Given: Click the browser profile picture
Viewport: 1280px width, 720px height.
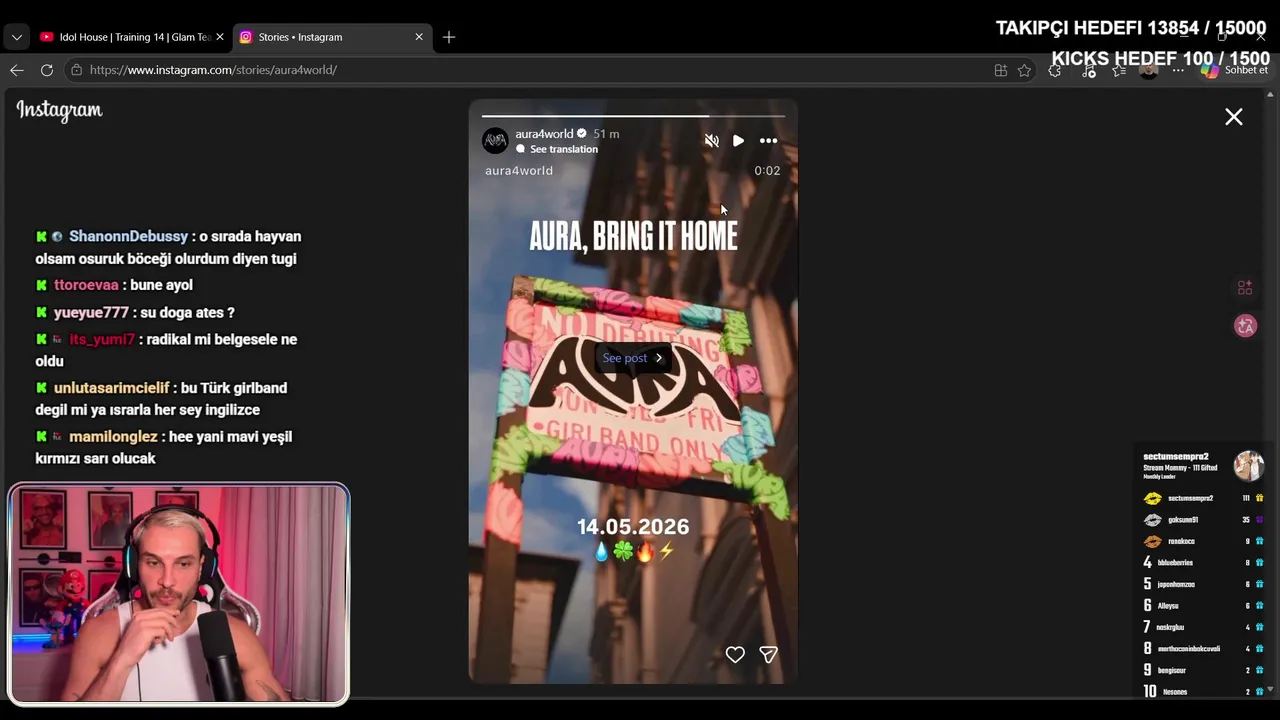Looking at the screenshot, I should point(1149,71).
